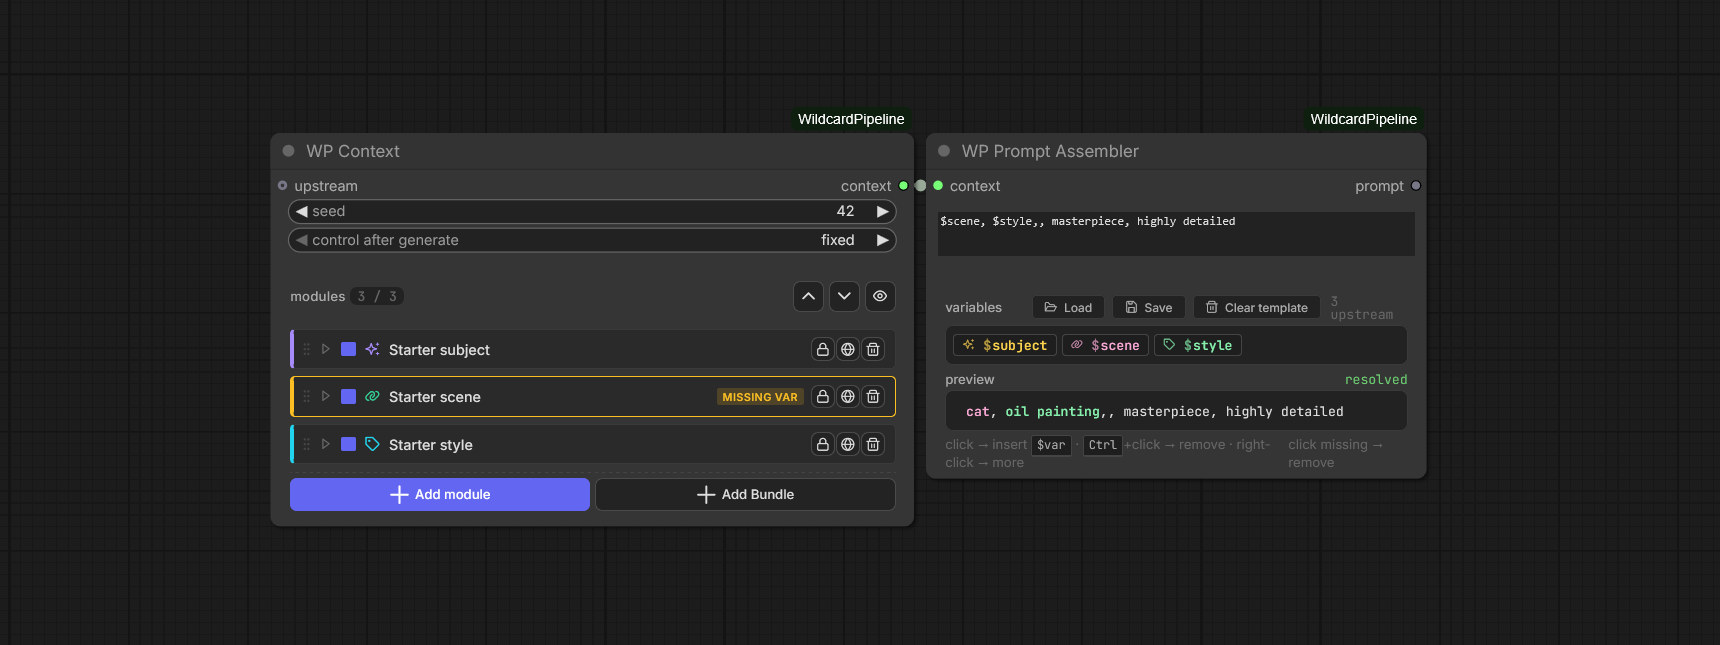Grab the drag handle of Starter subject
Screen dimensions: 1720x645
[x=307, y=349]
